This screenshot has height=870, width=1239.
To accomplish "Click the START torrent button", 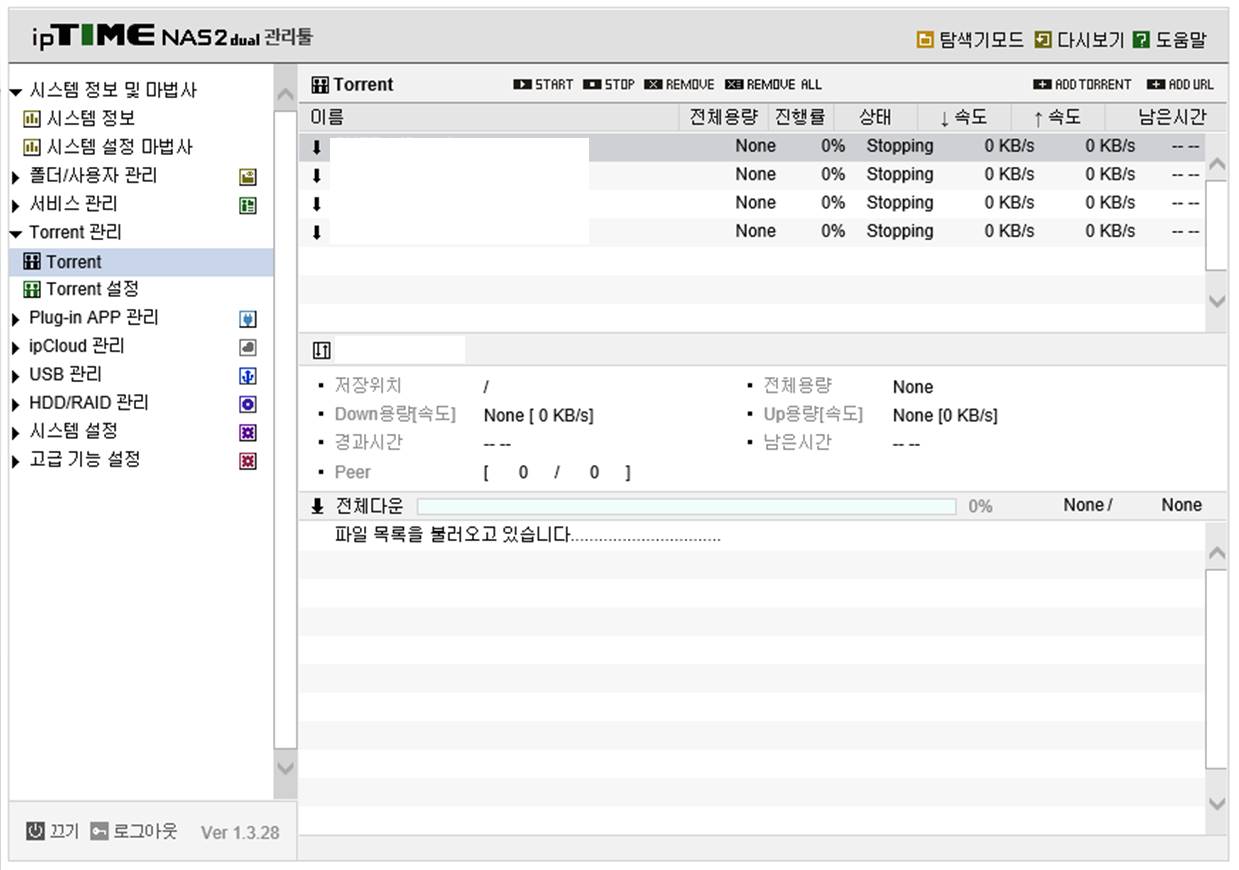I will [543, 85].
